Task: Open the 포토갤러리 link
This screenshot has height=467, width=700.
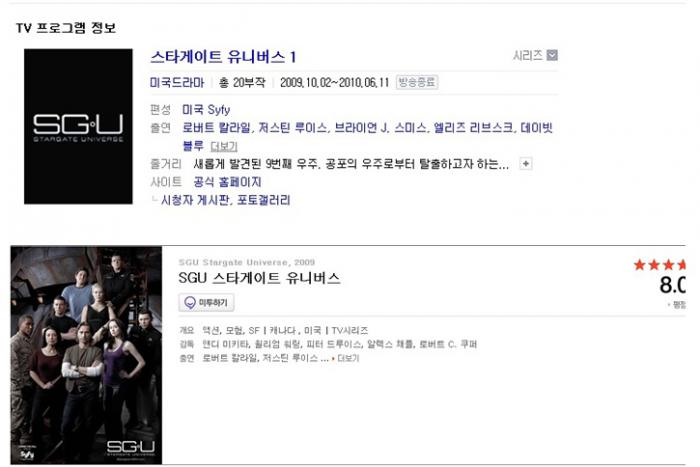Action: tap(263, 200)
